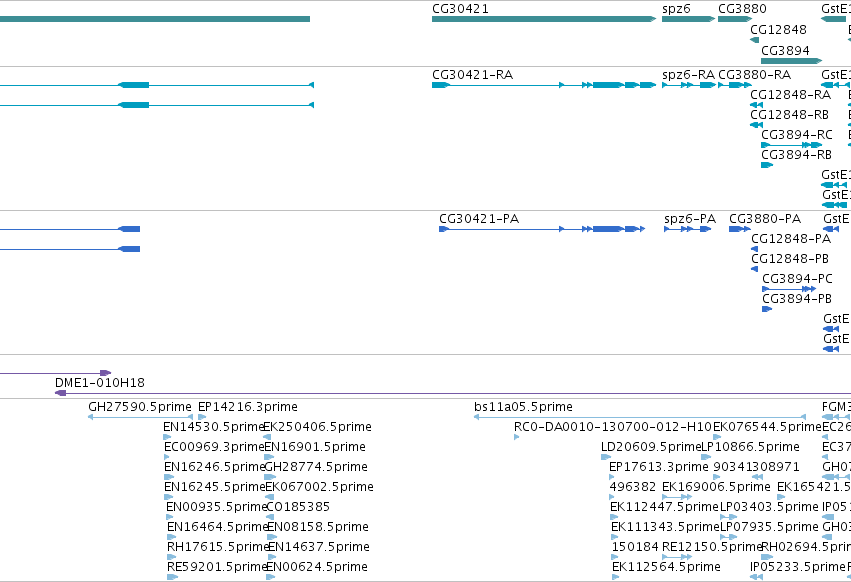Select the CG3894-PB protein label

pos(797,299)
